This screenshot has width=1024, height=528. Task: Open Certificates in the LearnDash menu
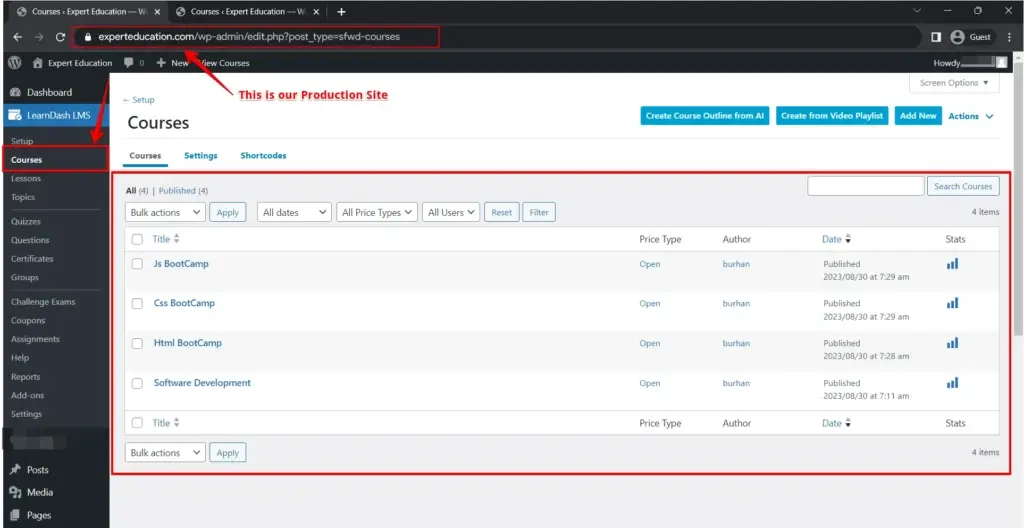pos(32,259)
